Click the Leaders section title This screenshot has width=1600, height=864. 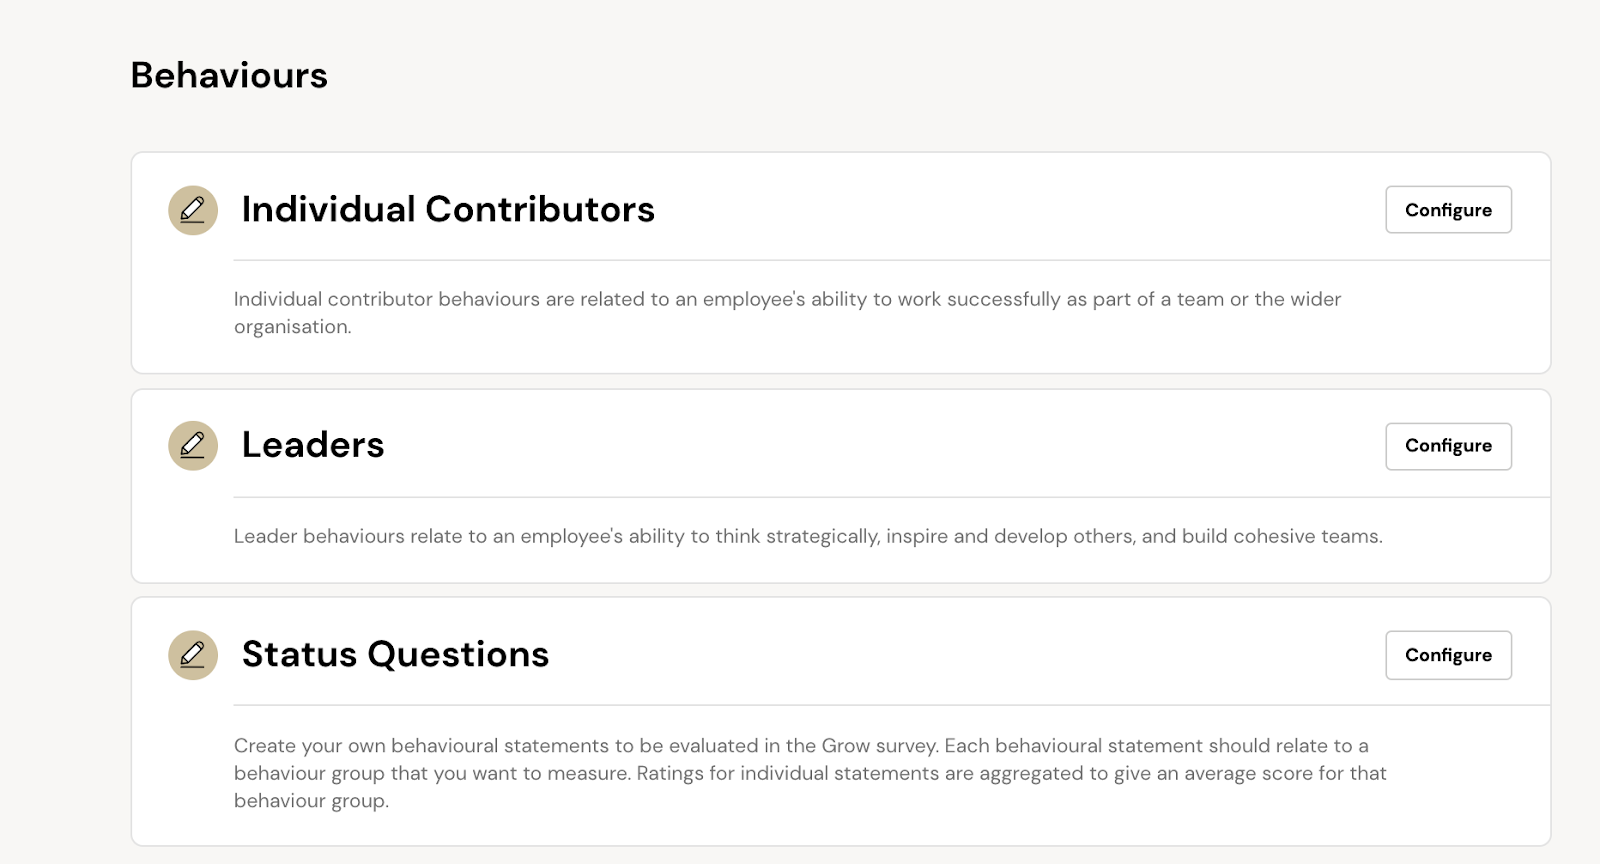[313, 445]
